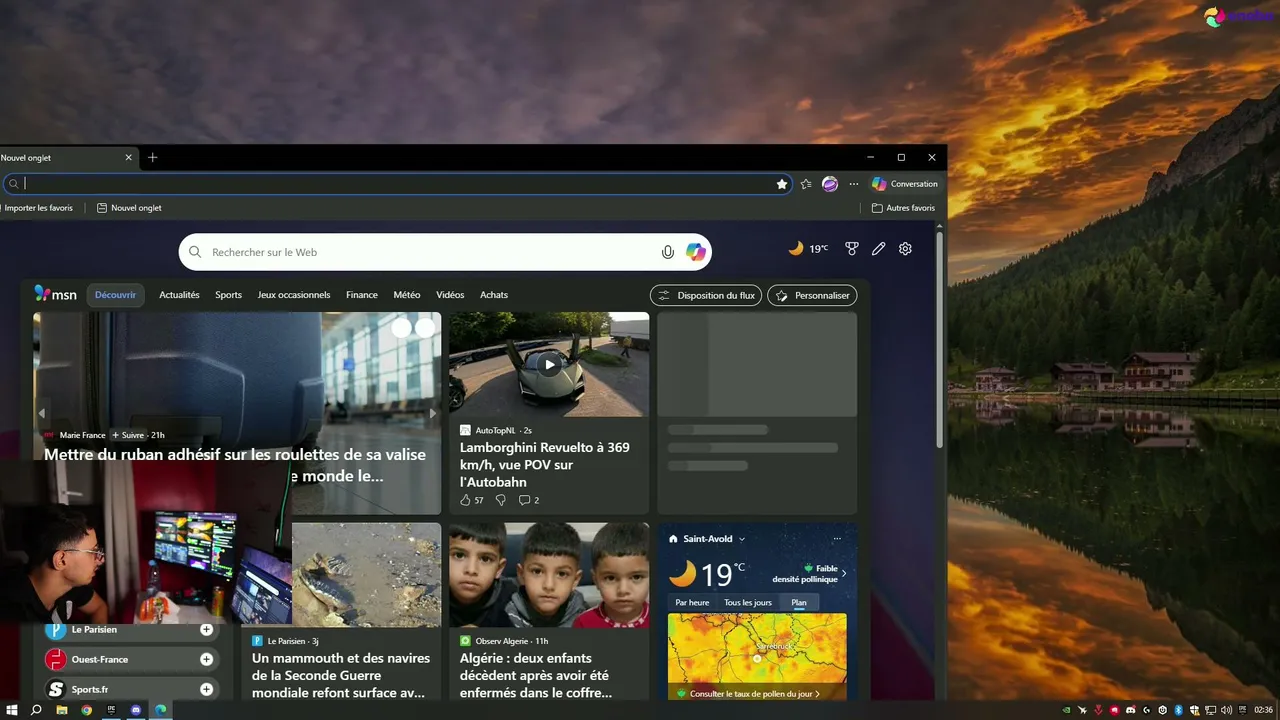The width and height of the screenshot is (1280, 720).
Task: Select the Tous les jours weather tab
Action: (x=748, y=603)
